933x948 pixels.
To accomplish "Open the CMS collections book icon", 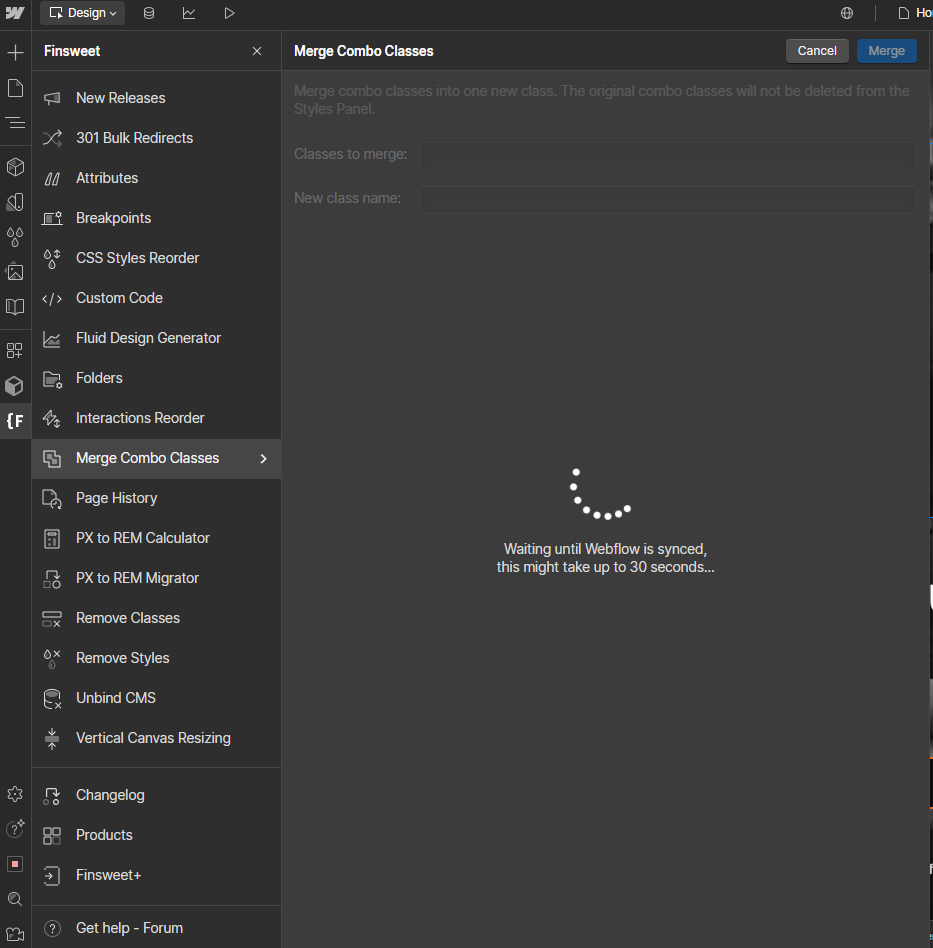I will pos(15,307).
